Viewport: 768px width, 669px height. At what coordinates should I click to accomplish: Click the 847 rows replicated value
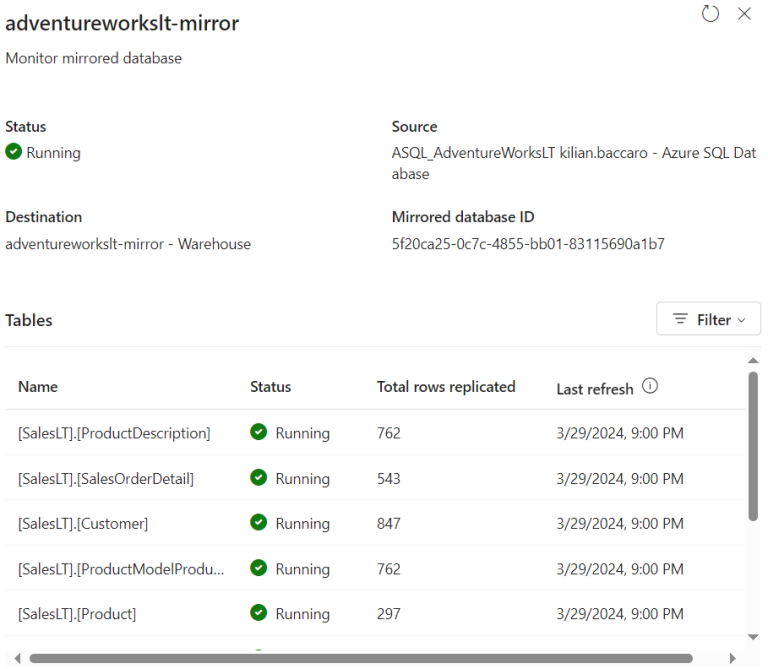[x=388, y=524]
